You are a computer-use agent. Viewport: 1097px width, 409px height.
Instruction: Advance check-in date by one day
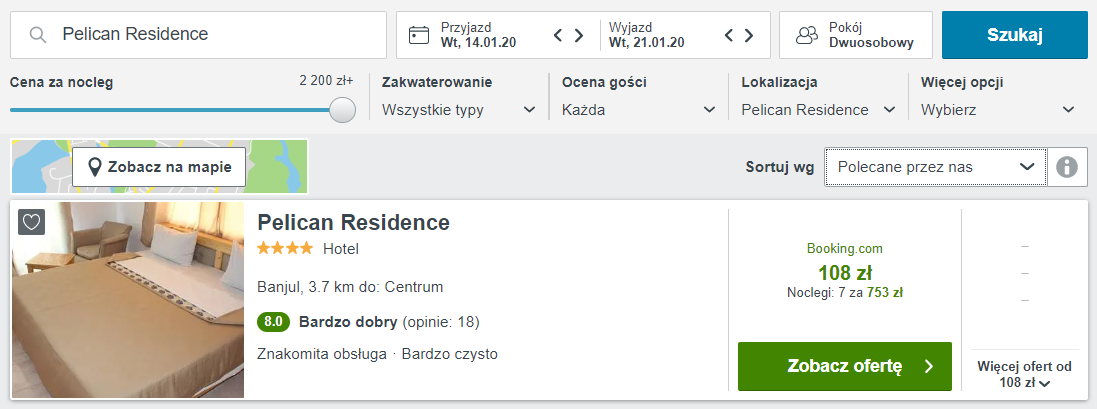click(579, 36)
